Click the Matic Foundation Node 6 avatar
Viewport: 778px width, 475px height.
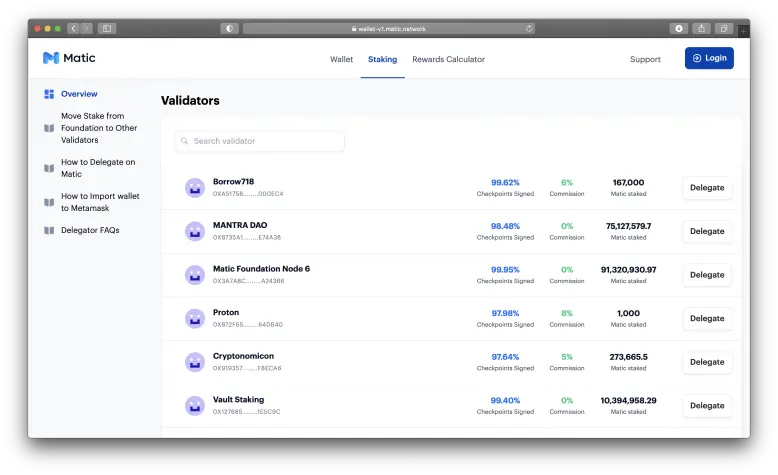(x=195, y=275)
